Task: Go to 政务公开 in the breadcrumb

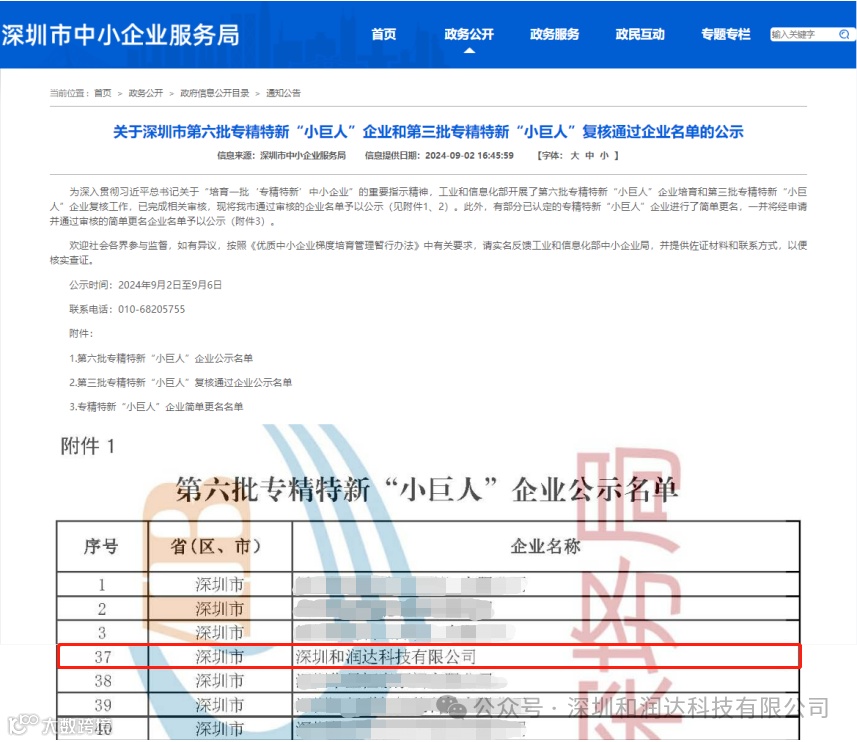Action: click(x=146, y=93)
